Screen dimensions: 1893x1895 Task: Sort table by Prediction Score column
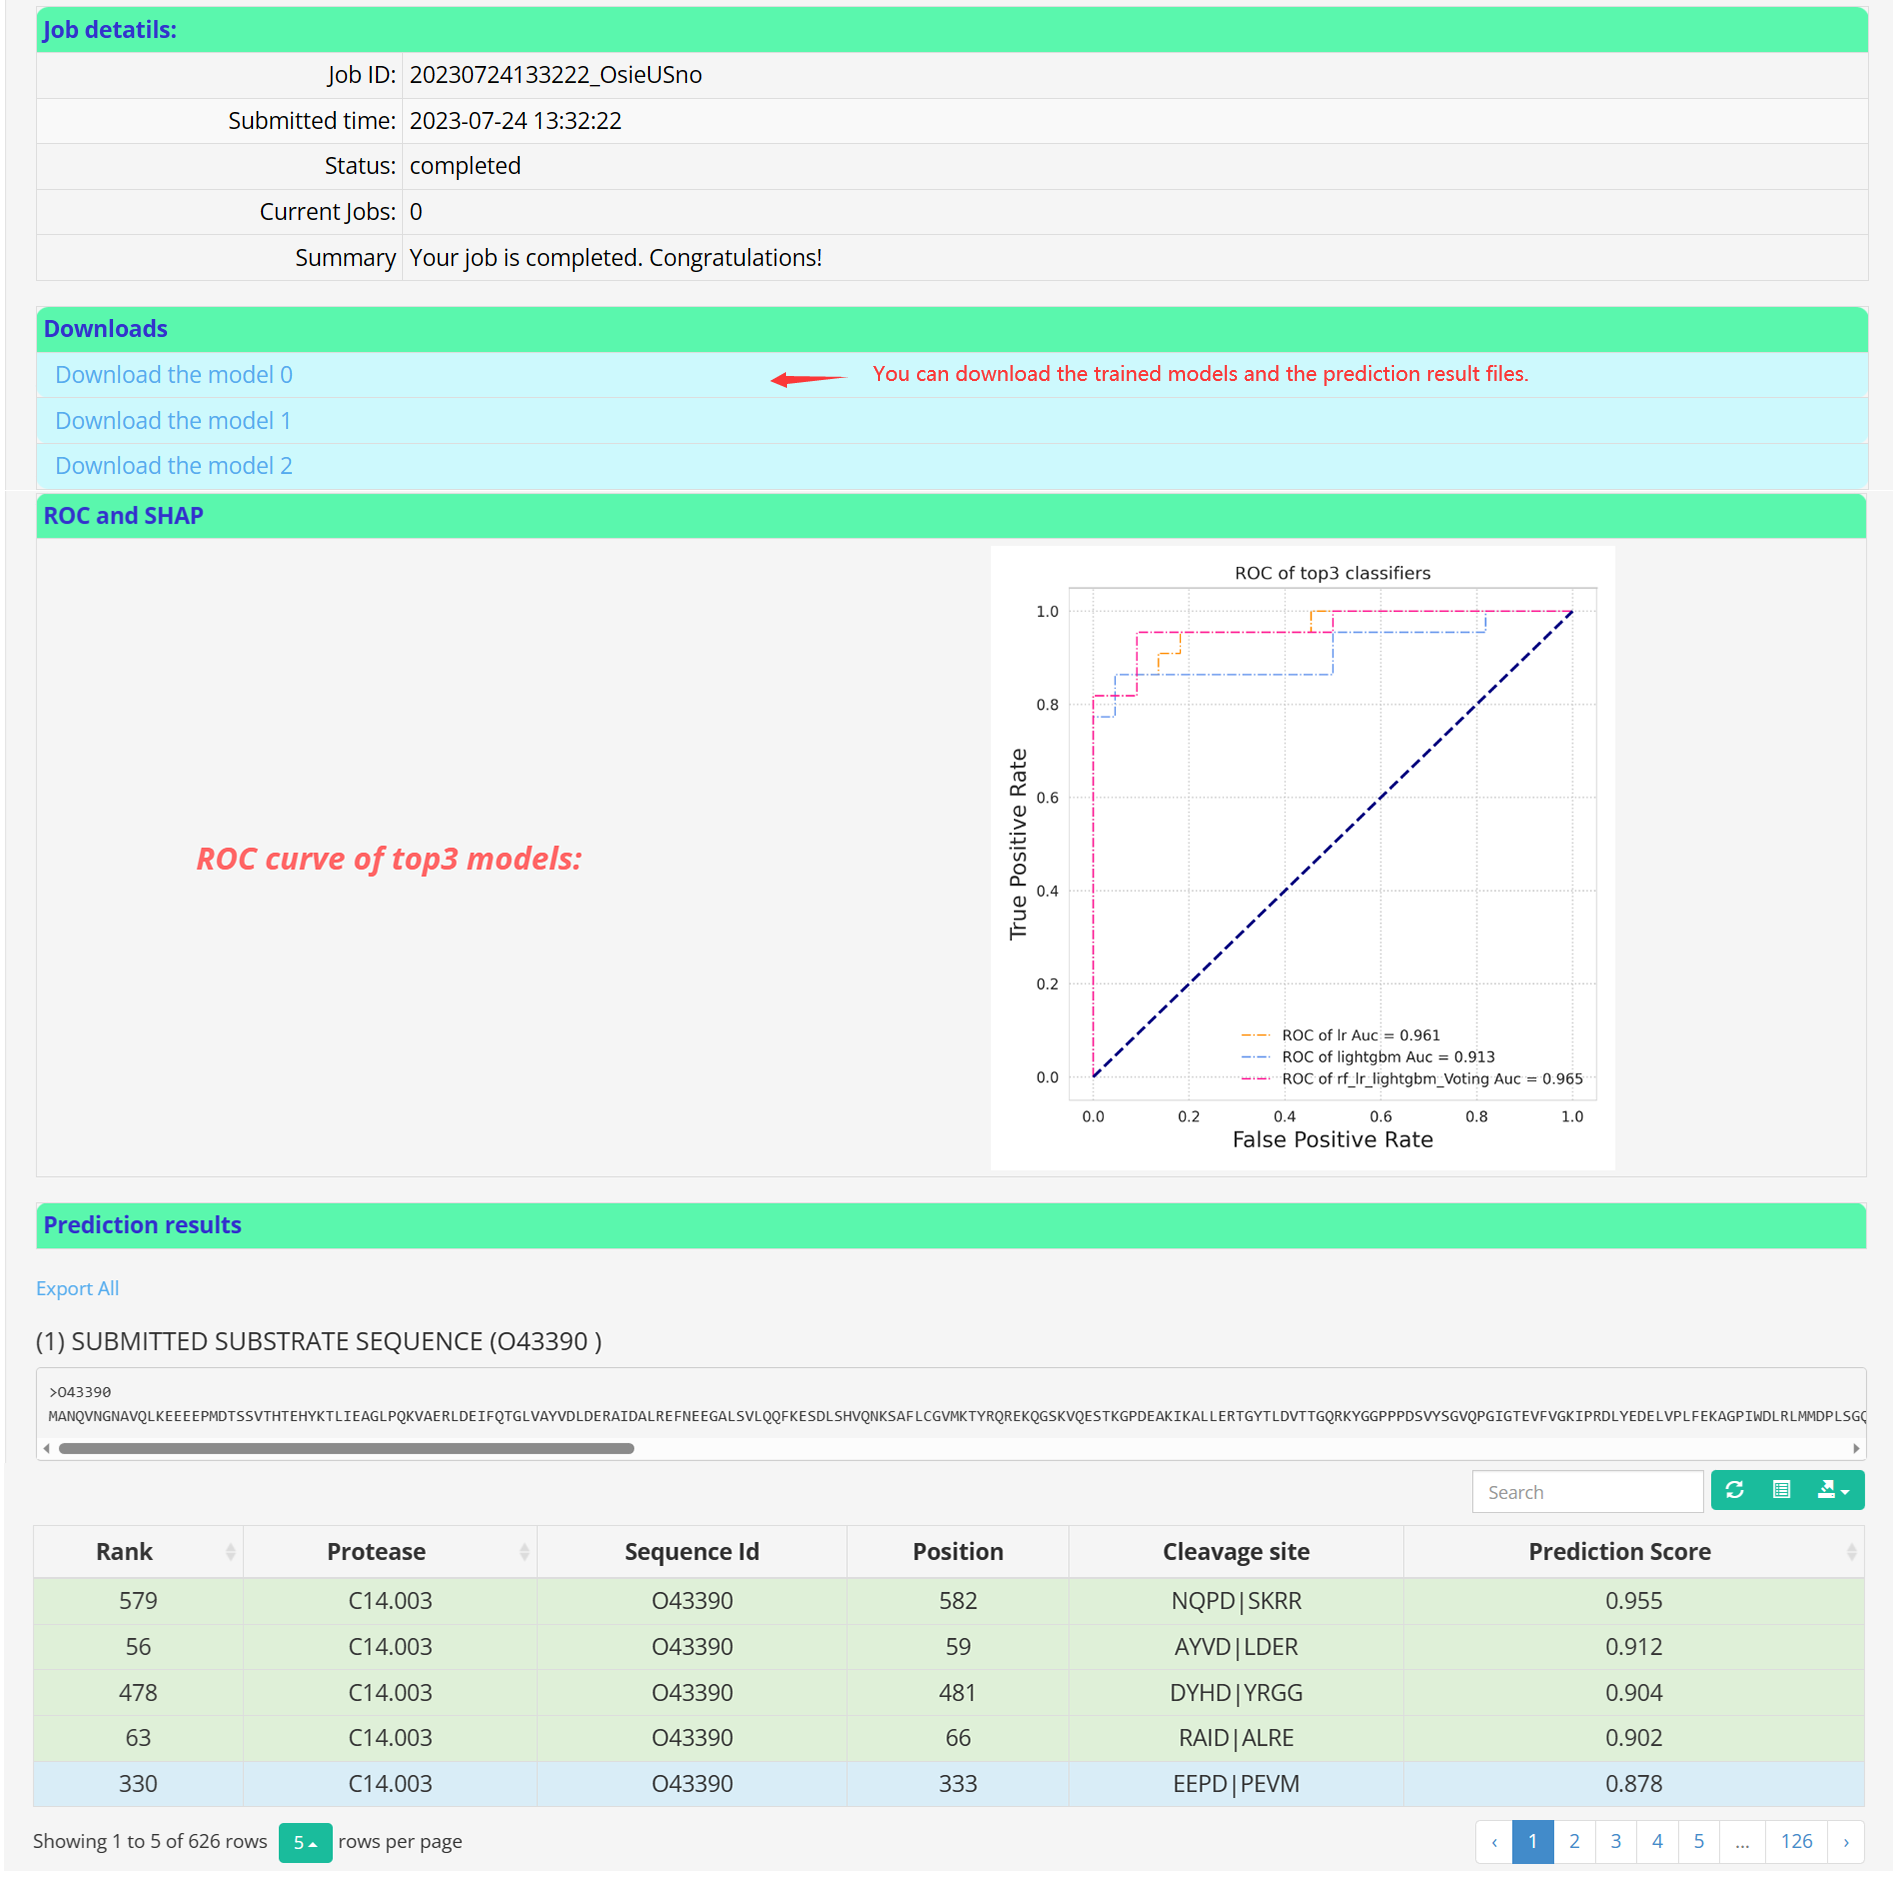1633,1551
